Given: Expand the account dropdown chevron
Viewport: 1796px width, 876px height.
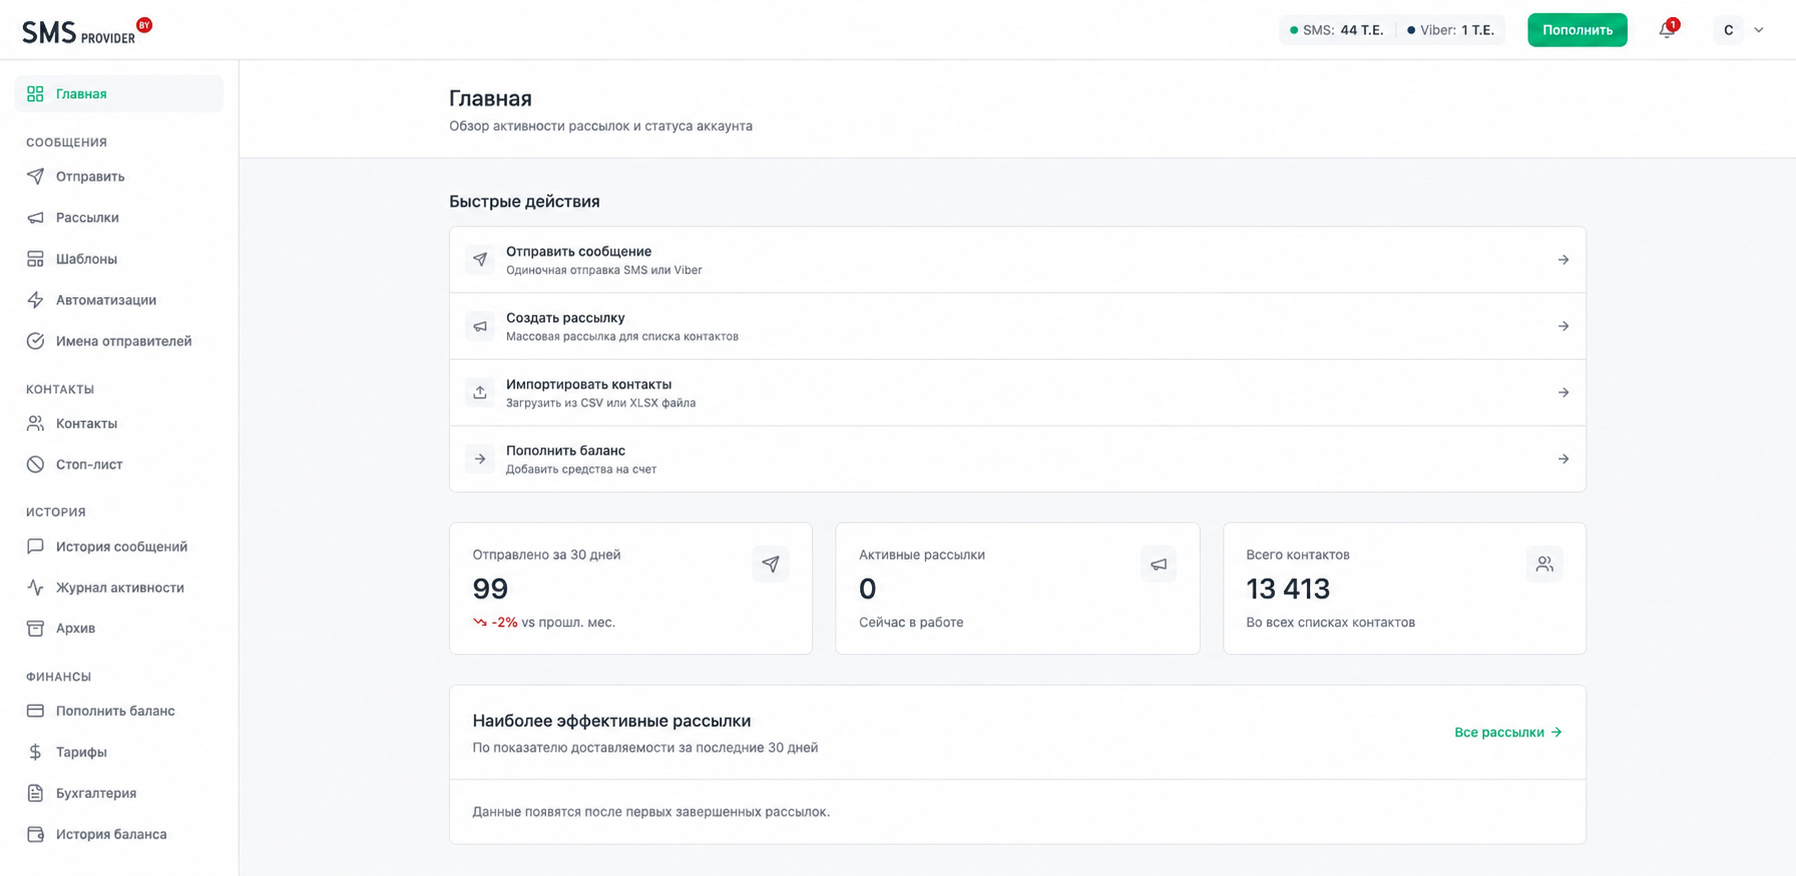Looking at the screenshot, I should [1759, 30].
